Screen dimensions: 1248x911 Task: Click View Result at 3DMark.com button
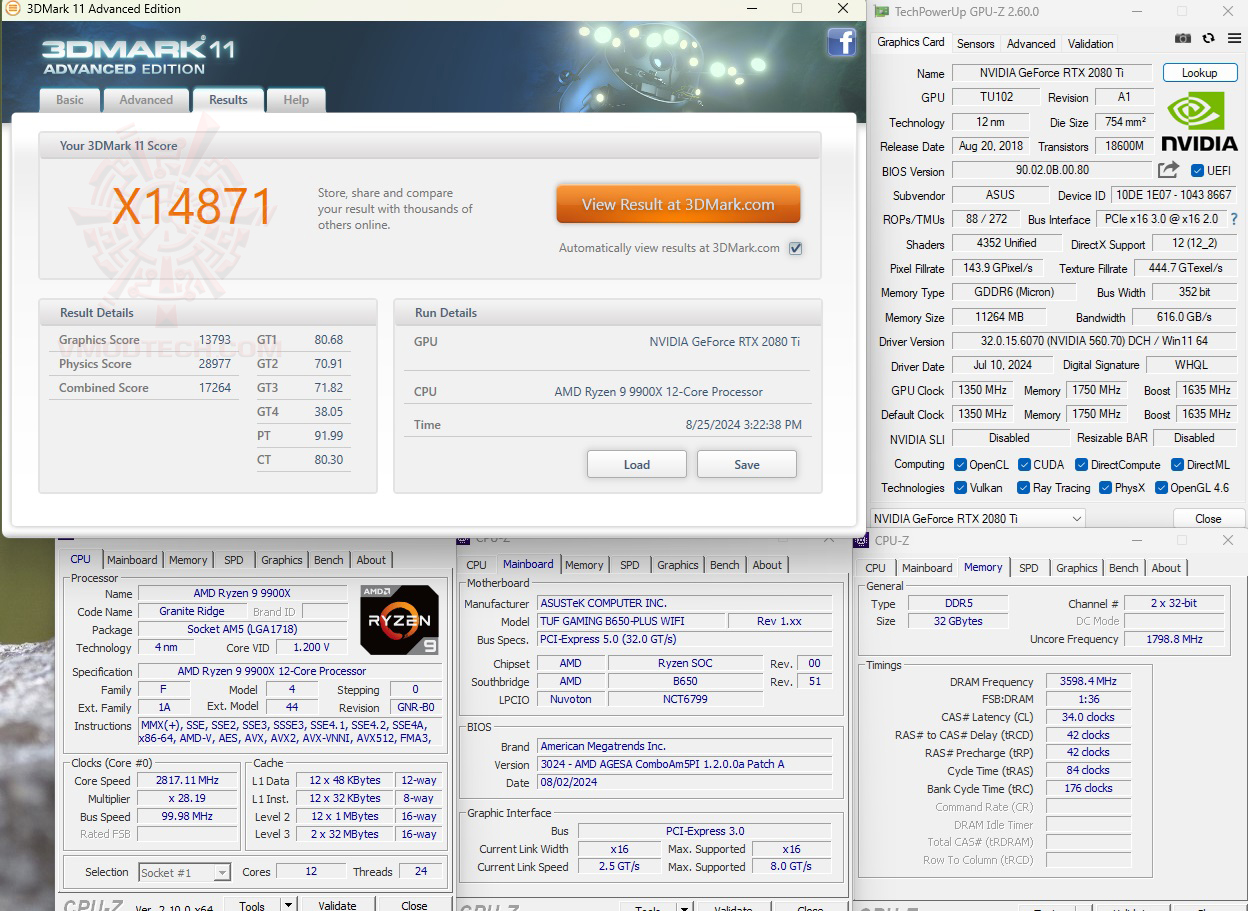(678, 203)
